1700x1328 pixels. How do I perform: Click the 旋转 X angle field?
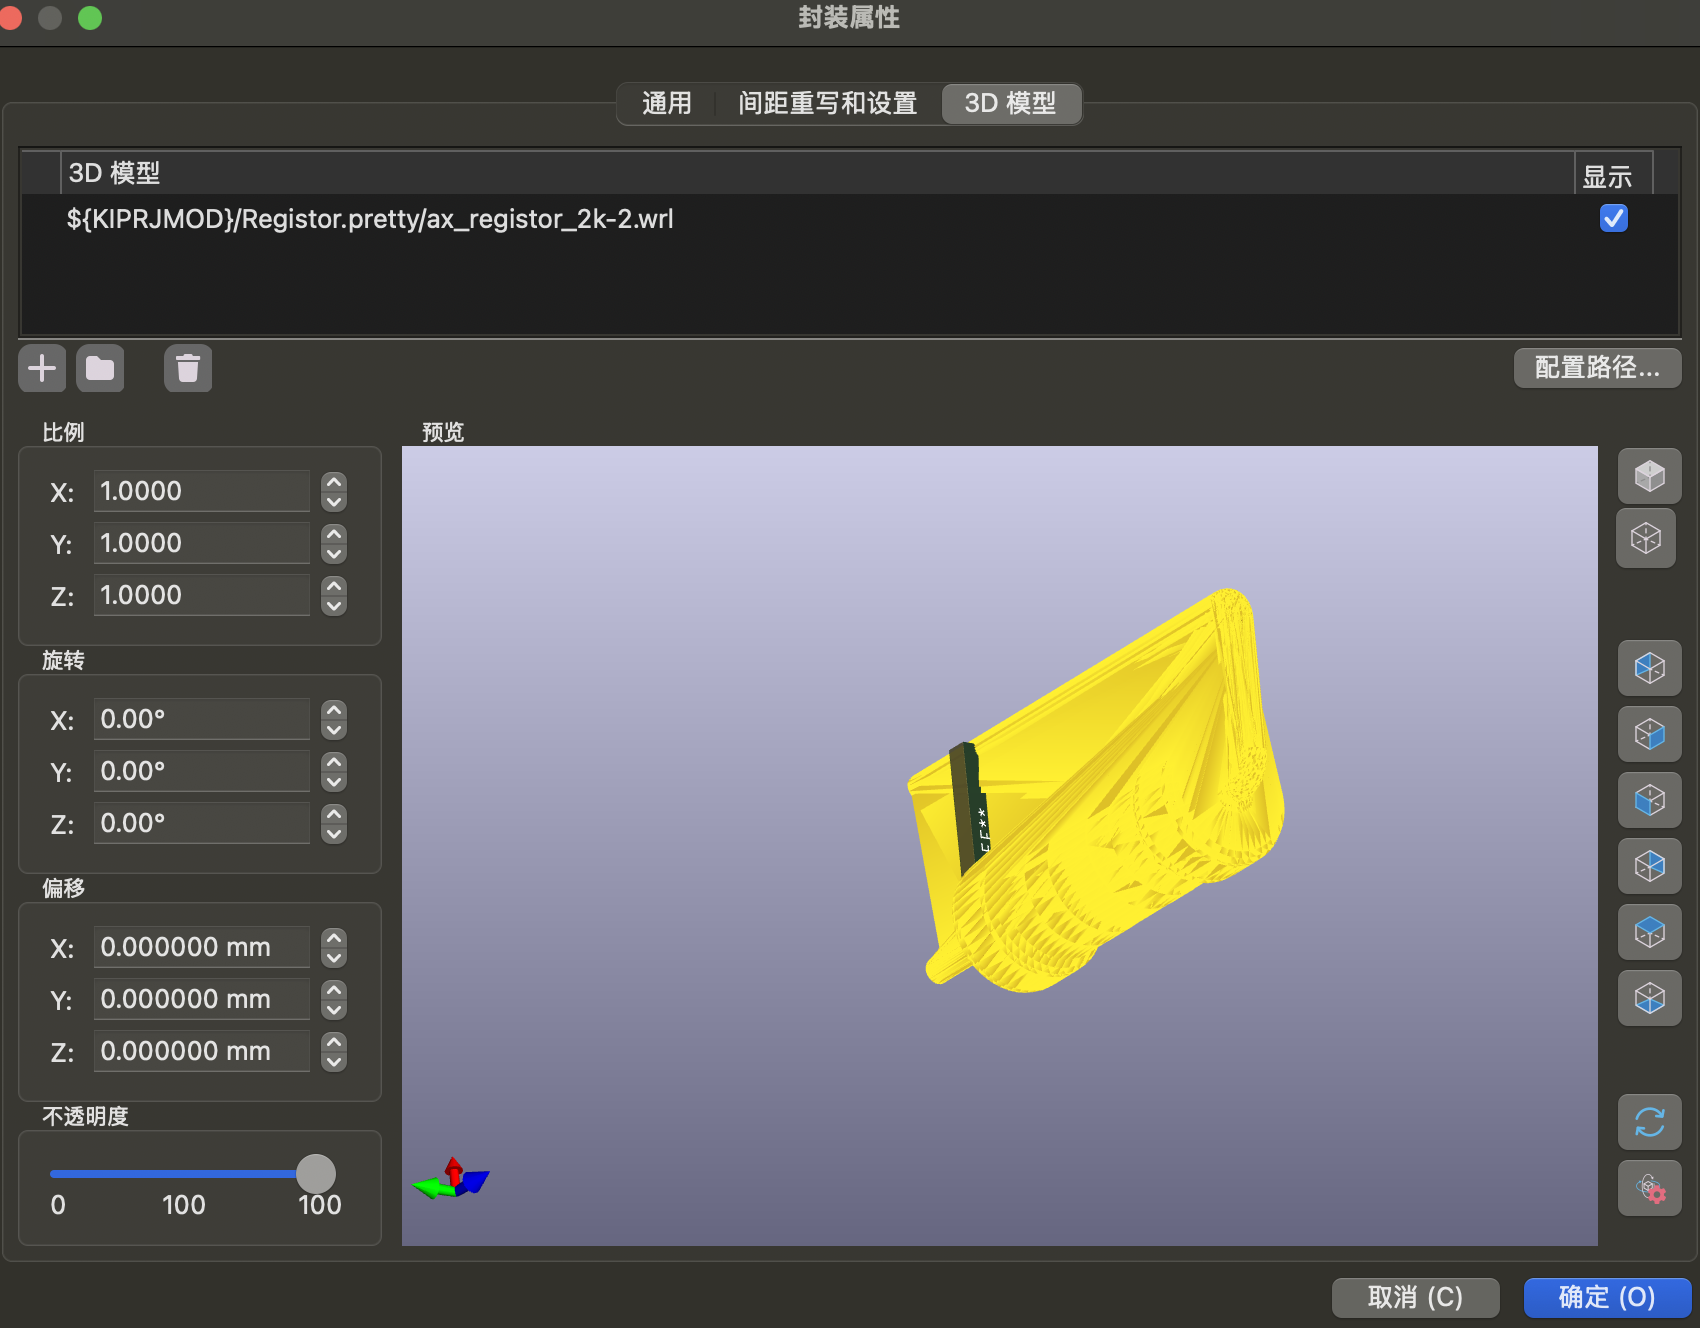(x=202, y=719)
